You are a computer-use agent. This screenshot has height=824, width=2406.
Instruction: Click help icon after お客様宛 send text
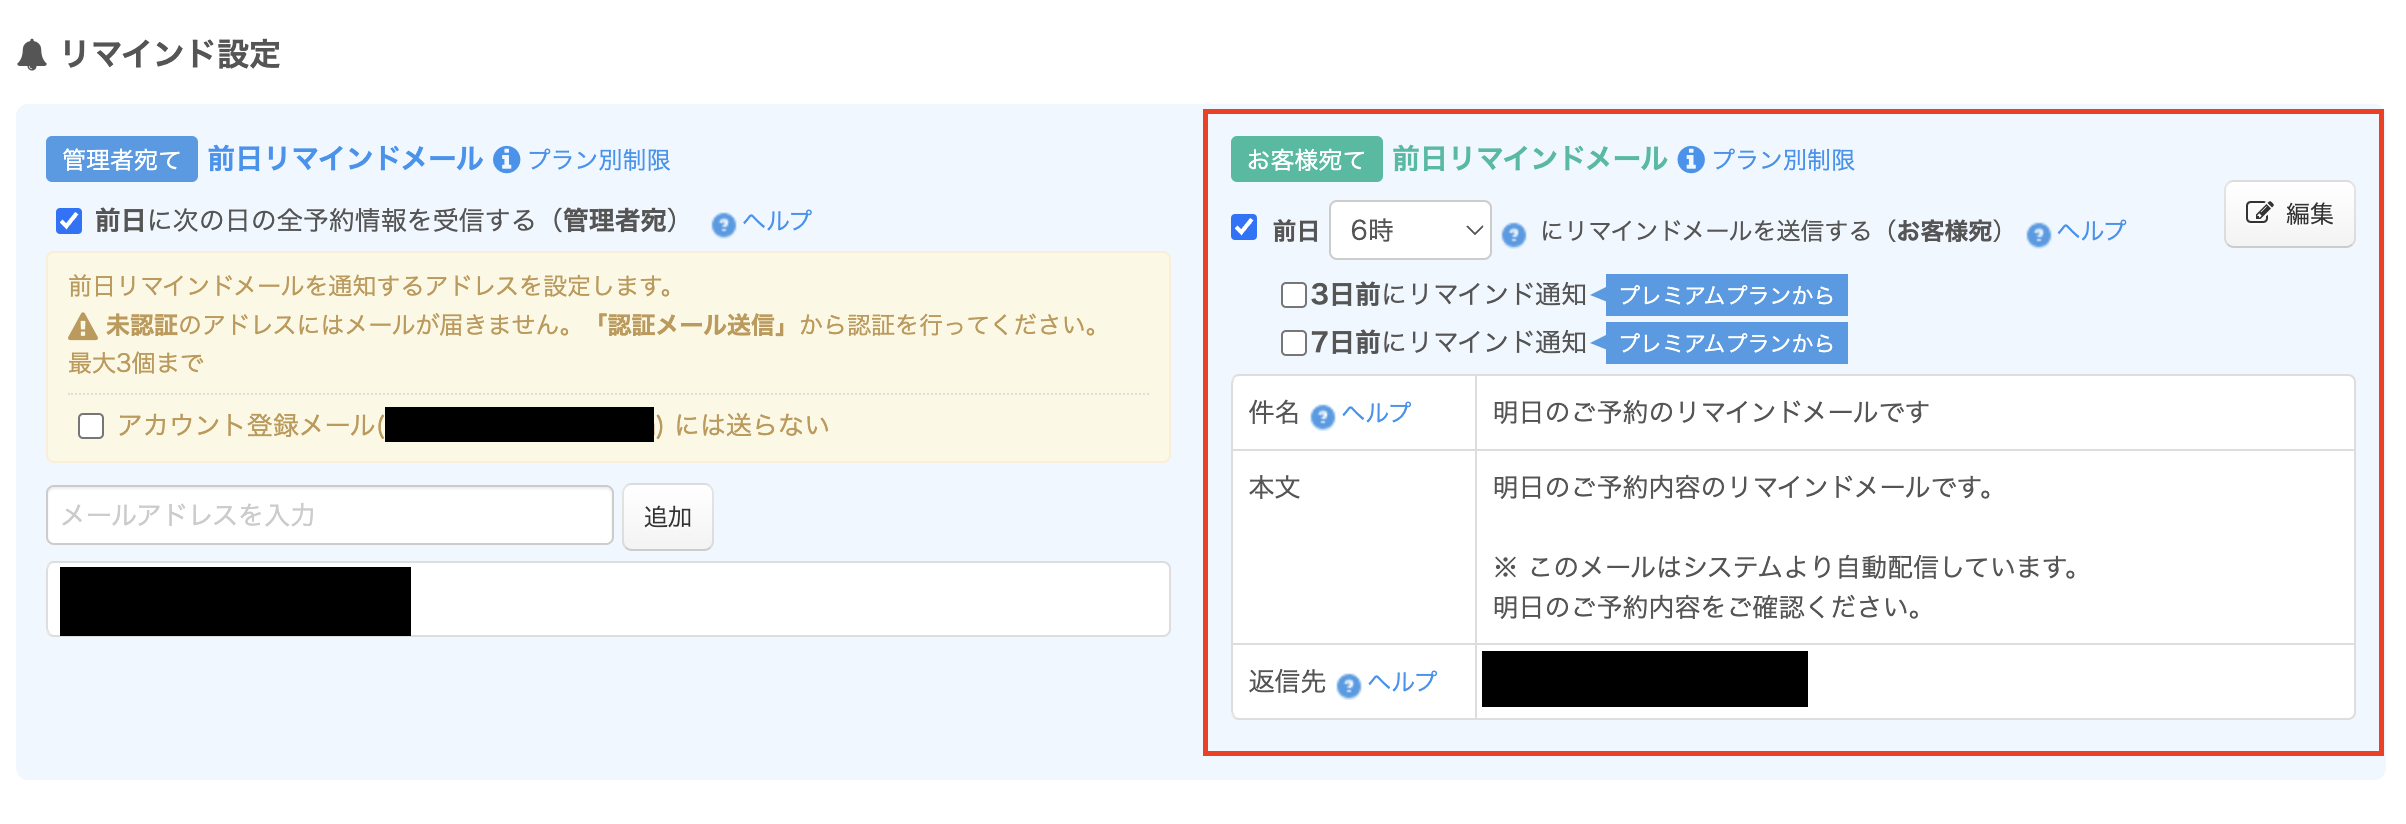2038,235
